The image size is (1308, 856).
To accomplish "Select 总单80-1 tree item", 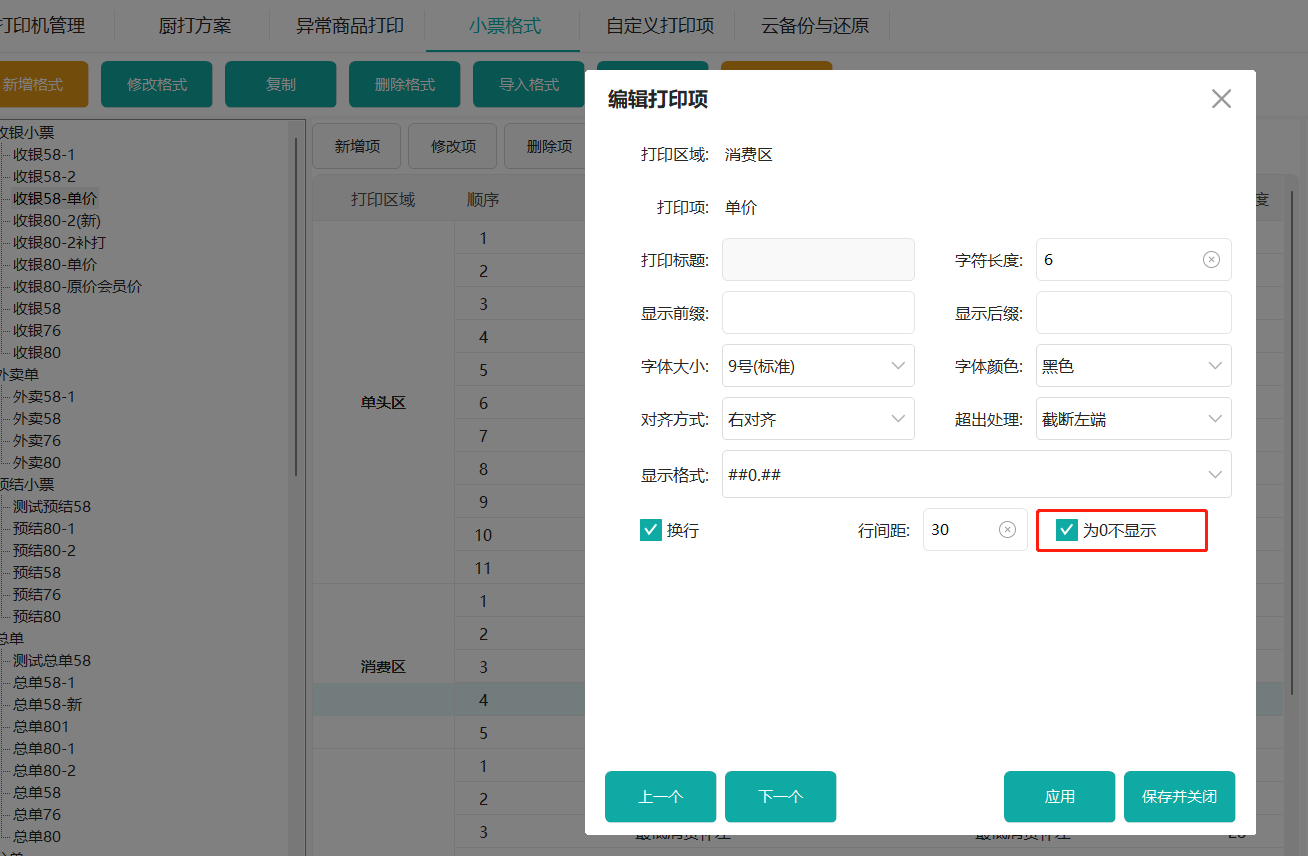I will point(44,748).
